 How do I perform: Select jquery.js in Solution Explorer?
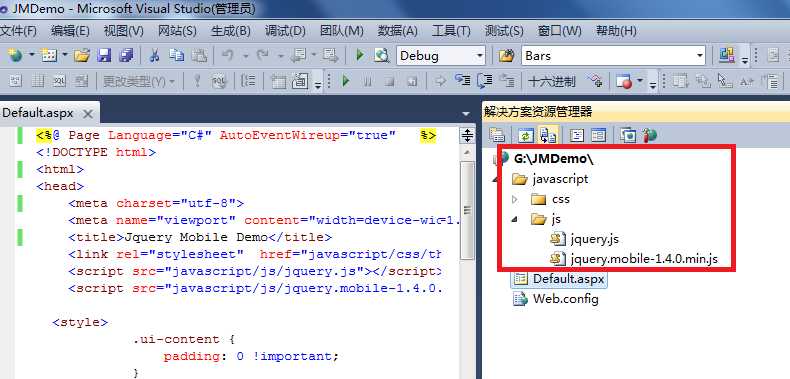coord(595,239)
